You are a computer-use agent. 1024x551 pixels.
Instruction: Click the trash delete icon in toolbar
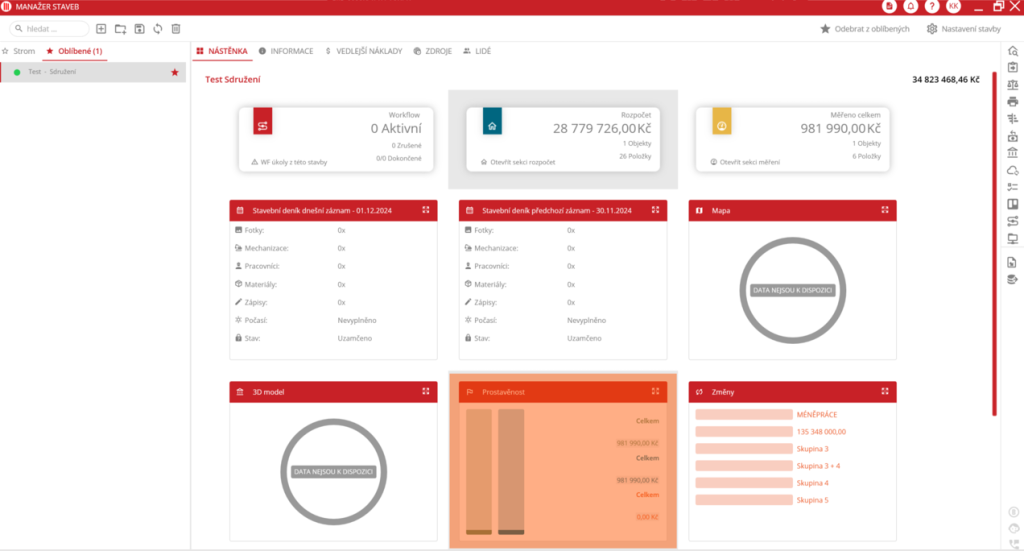click(x=176, y=29)
